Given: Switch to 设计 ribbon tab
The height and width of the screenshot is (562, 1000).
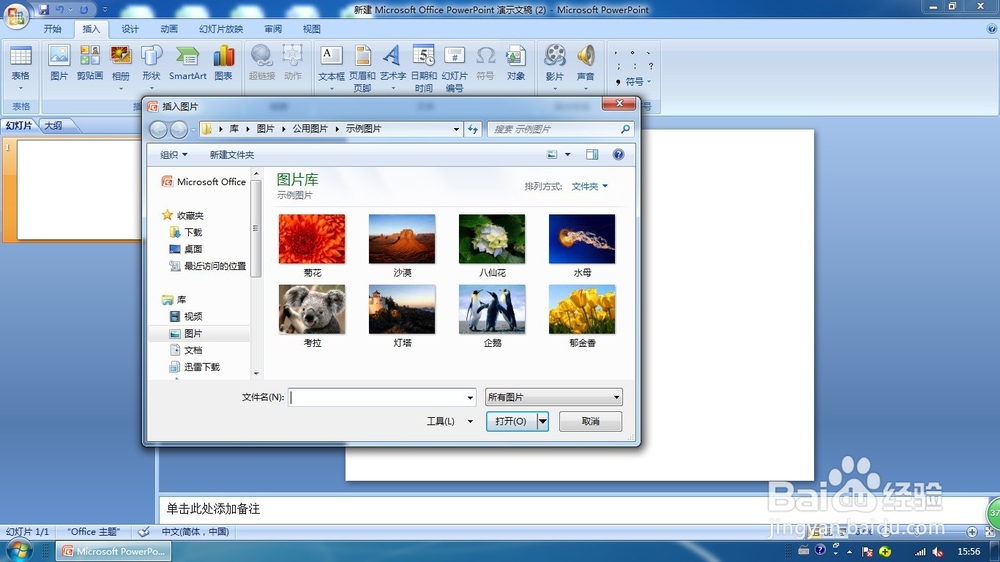Looking at the screenshot, I should click(x=130, y=29).
